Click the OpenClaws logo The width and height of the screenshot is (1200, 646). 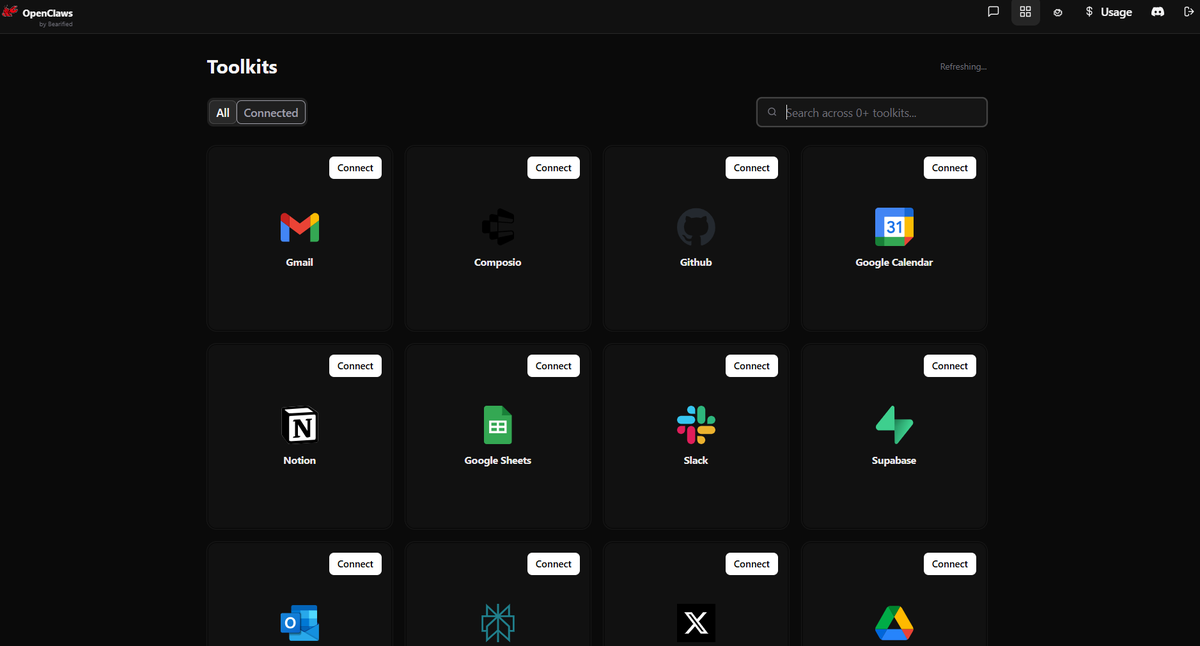[37, 15]
